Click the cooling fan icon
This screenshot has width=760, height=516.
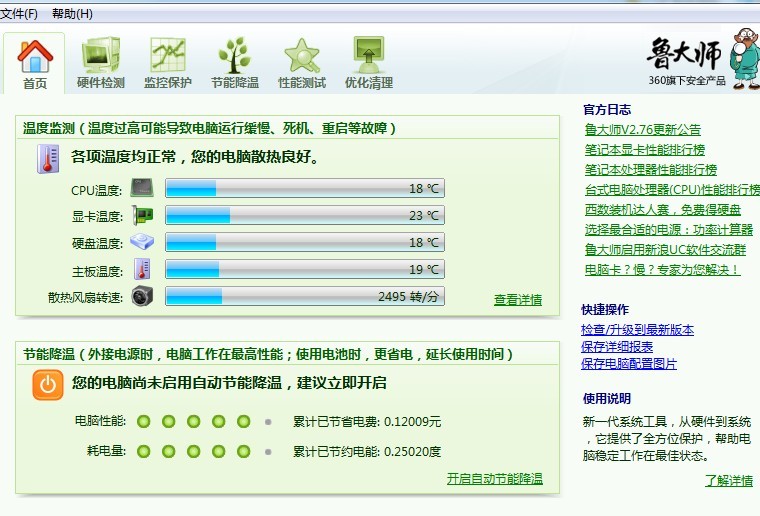144,297
